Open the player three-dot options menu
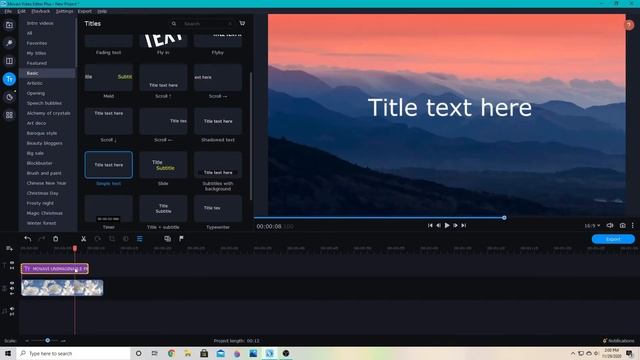Screen dimensions: 640x360 [633, 225]
